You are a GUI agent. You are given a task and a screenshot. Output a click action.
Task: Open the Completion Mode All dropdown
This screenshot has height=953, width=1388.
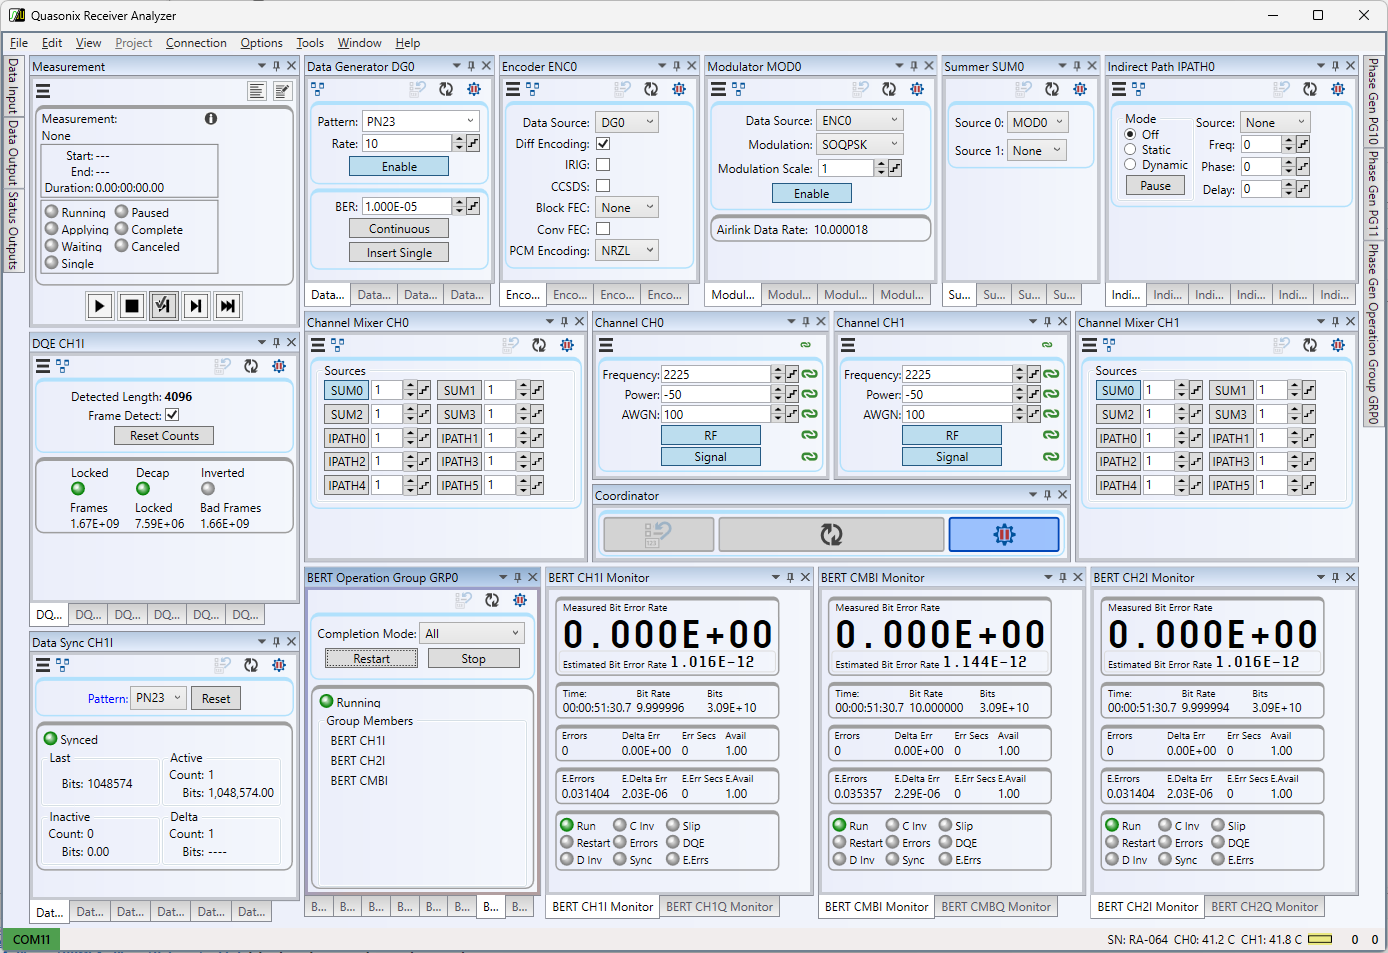pos(472,633)
